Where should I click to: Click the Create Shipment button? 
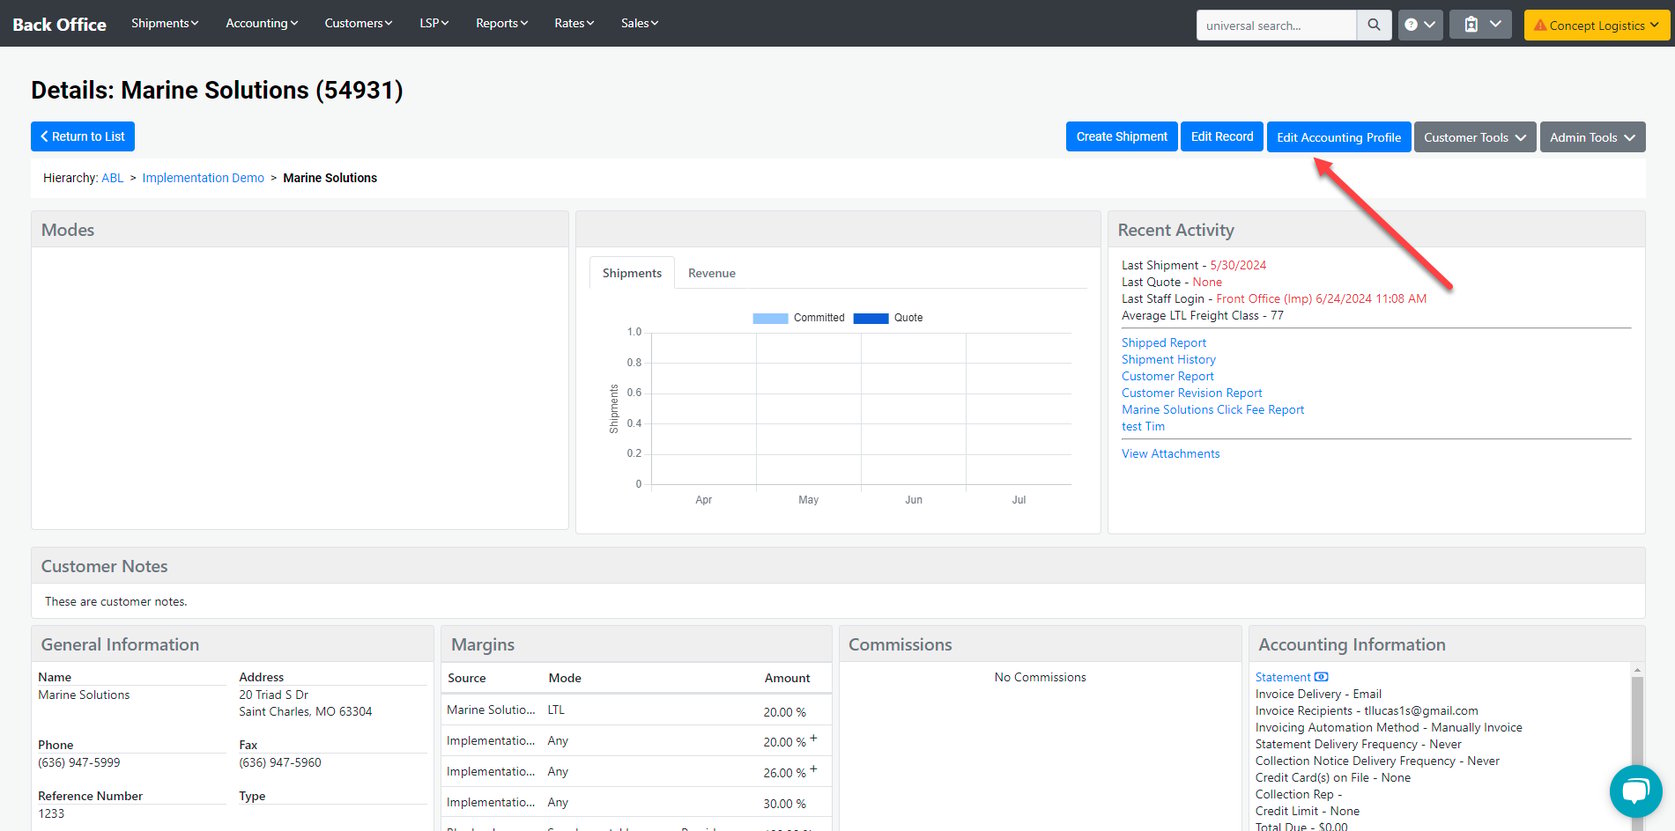click(x=1121, y=137)
